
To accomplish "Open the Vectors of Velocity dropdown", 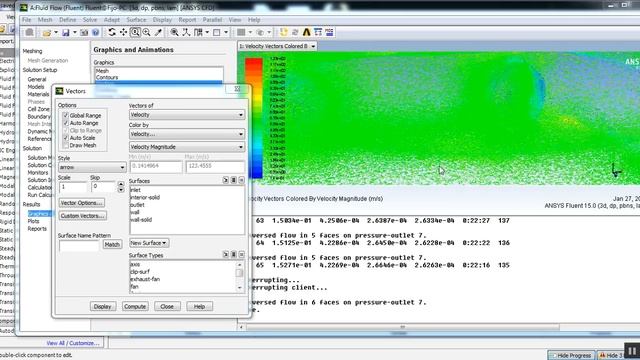I will coord(187,115).
